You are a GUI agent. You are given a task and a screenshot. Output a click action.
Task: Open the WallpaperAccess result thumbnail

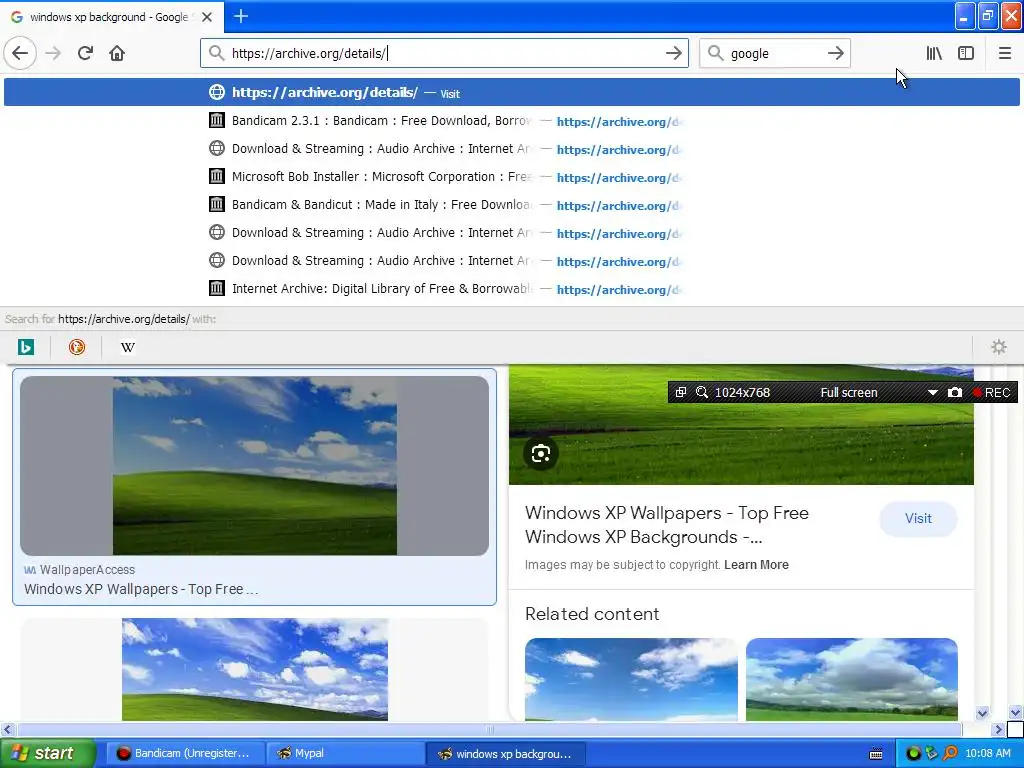254,466
